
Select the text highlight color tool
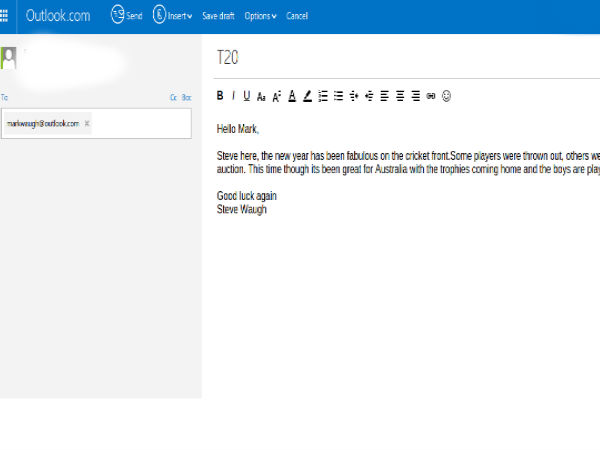pyautogui.click(x=307, y=96)
